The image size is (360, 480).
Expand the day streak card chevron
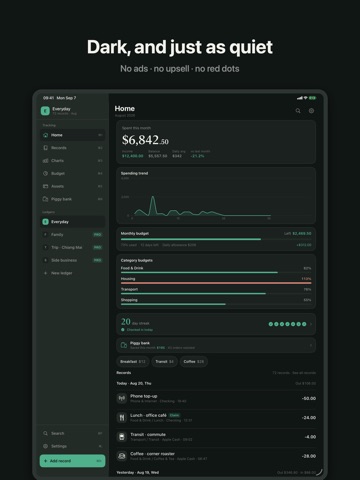(311, 324)
